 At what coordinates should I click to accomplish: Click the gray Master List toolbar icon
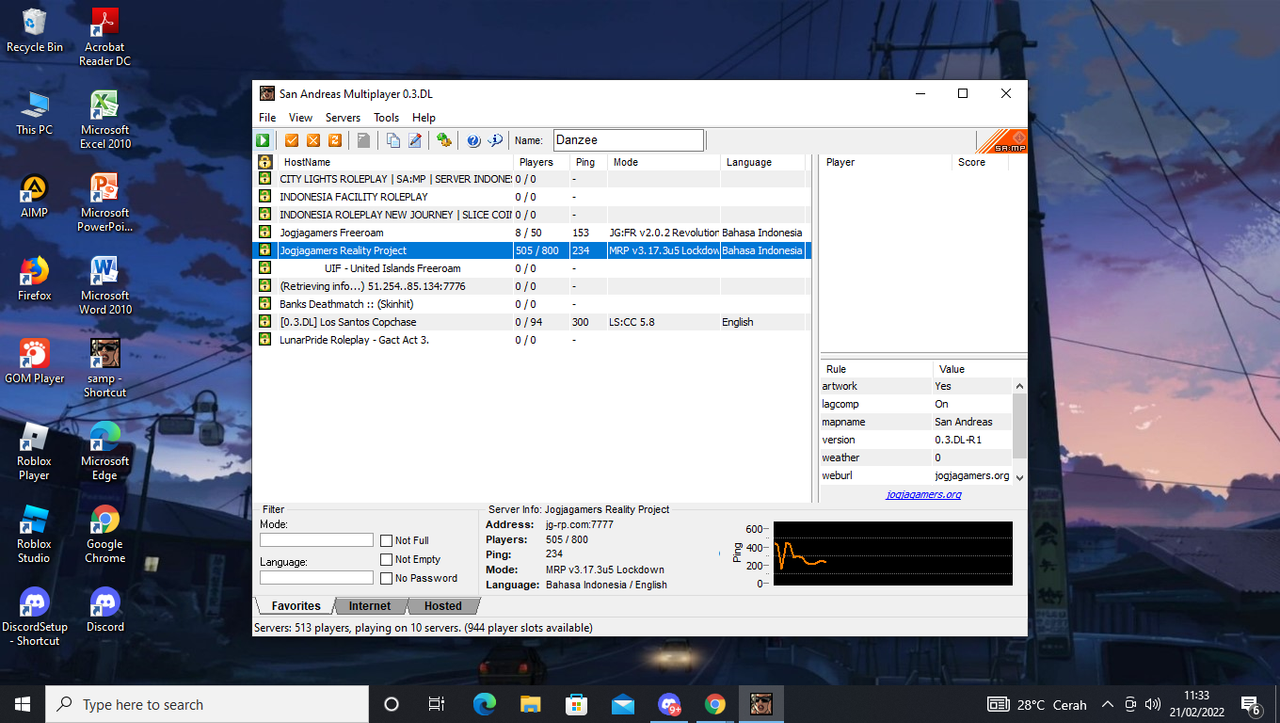point(364,141)
